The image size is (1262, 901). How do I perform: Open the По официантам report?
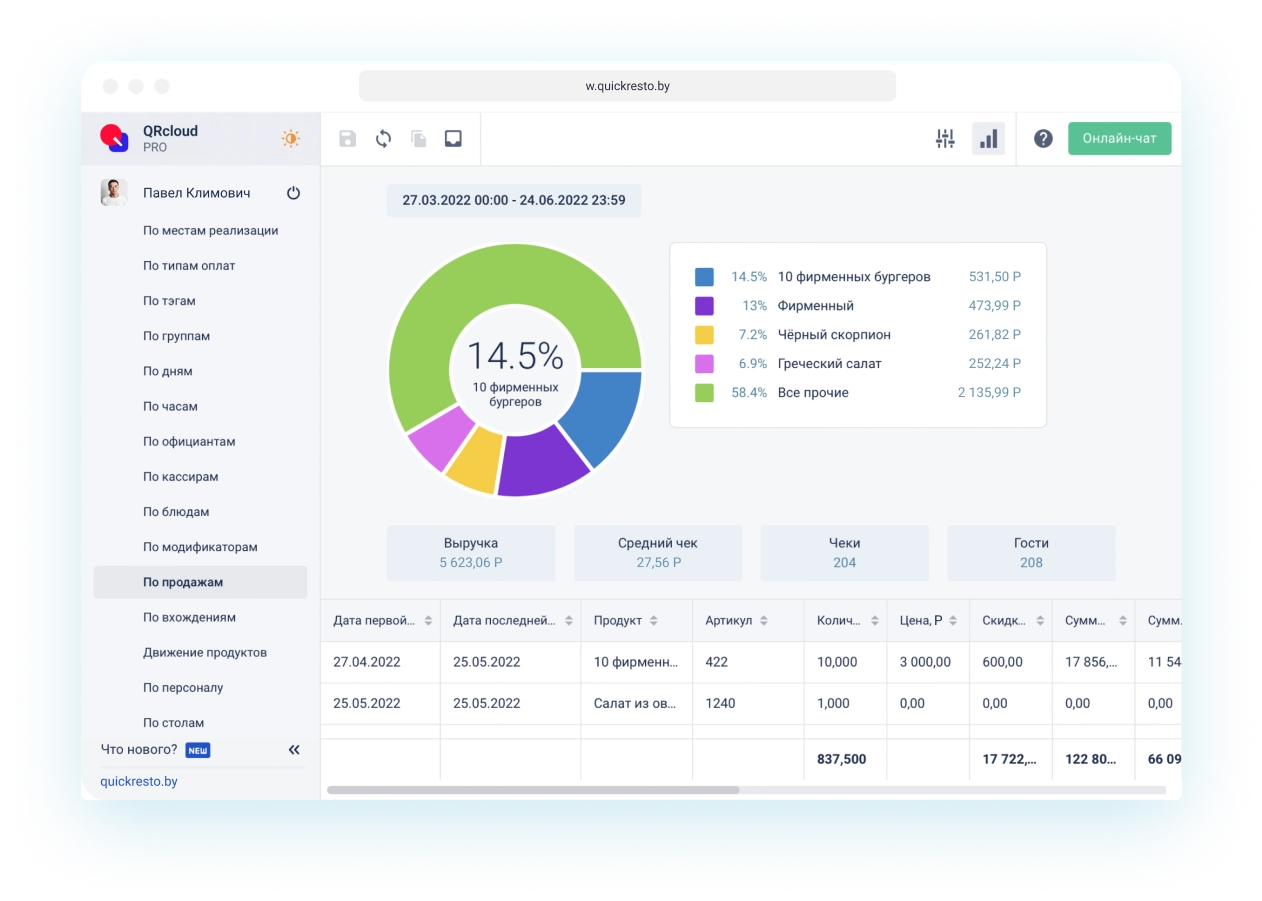tap(189, 442)
